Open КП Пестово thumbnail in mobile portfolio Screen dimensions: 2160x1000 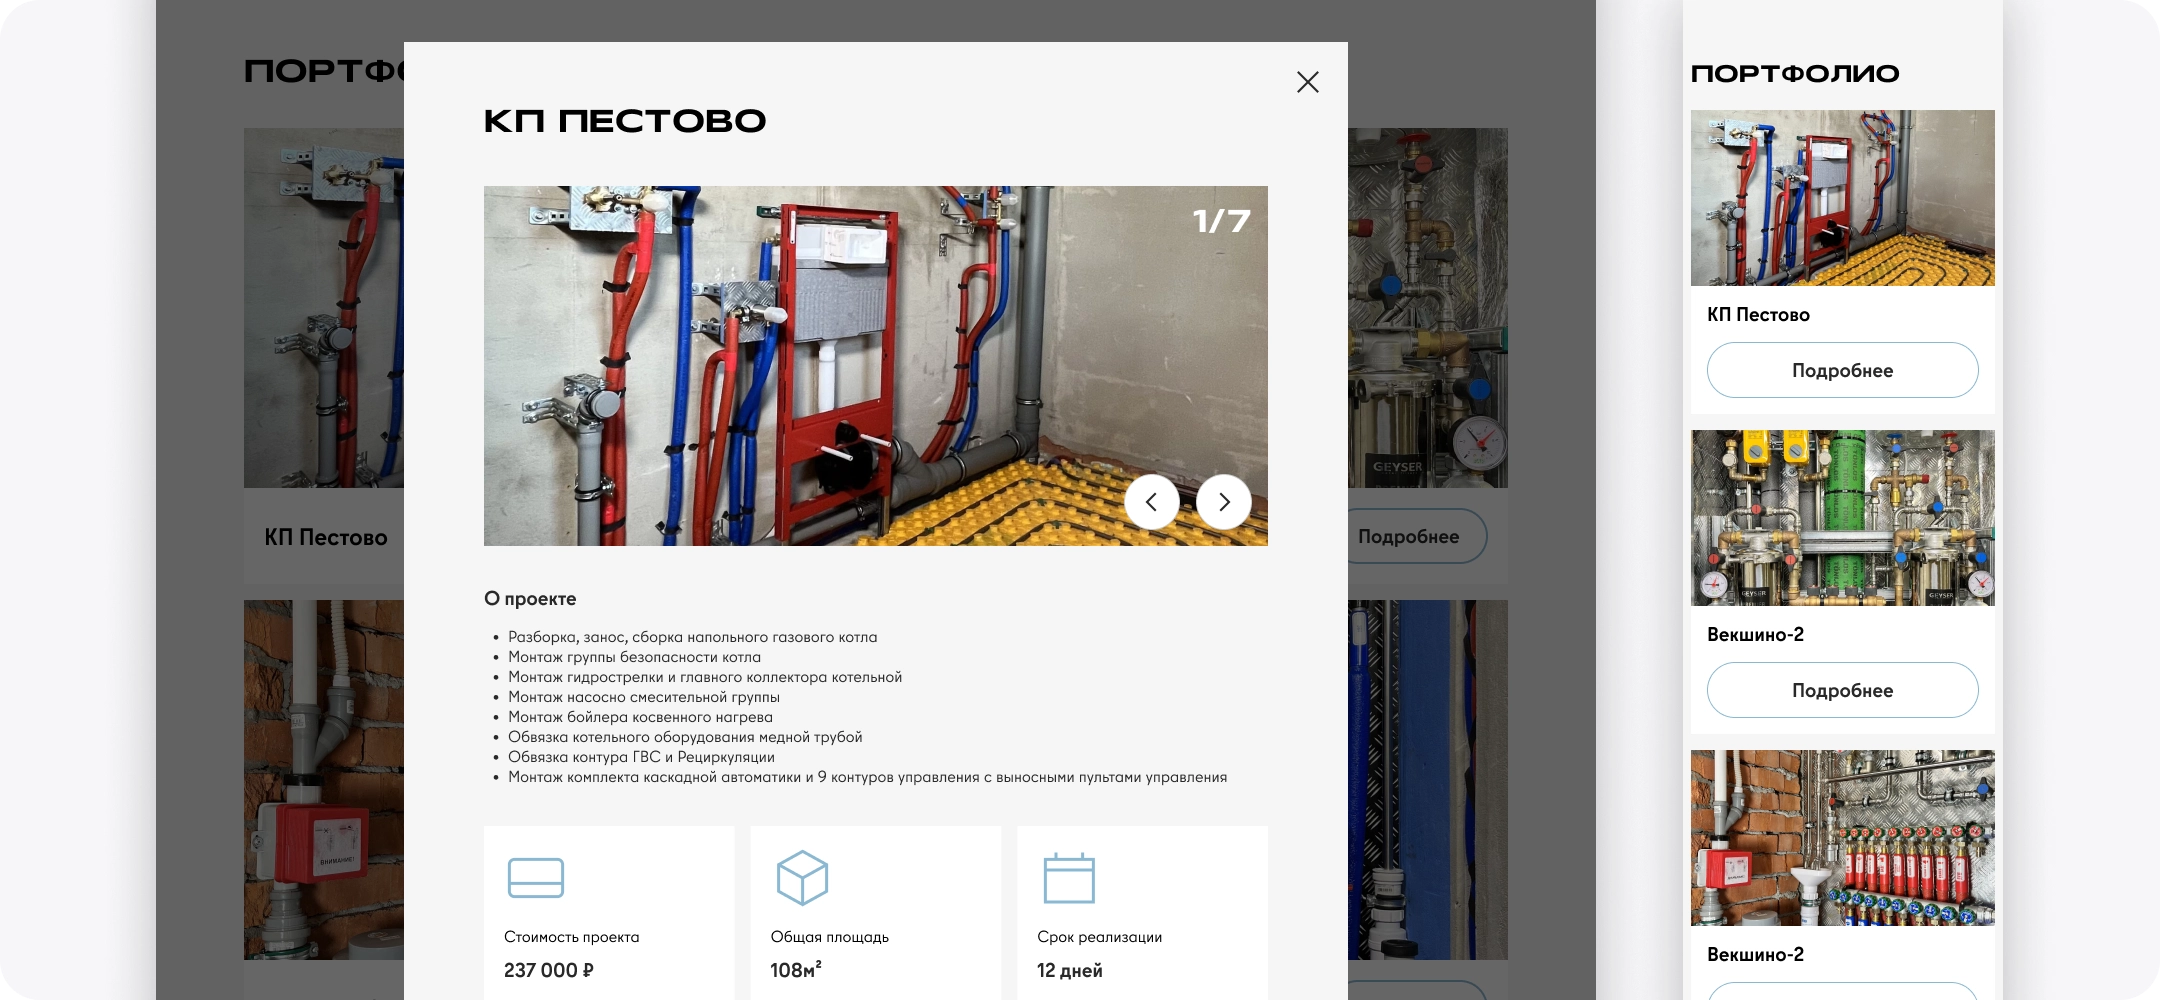coord(1842,198)
